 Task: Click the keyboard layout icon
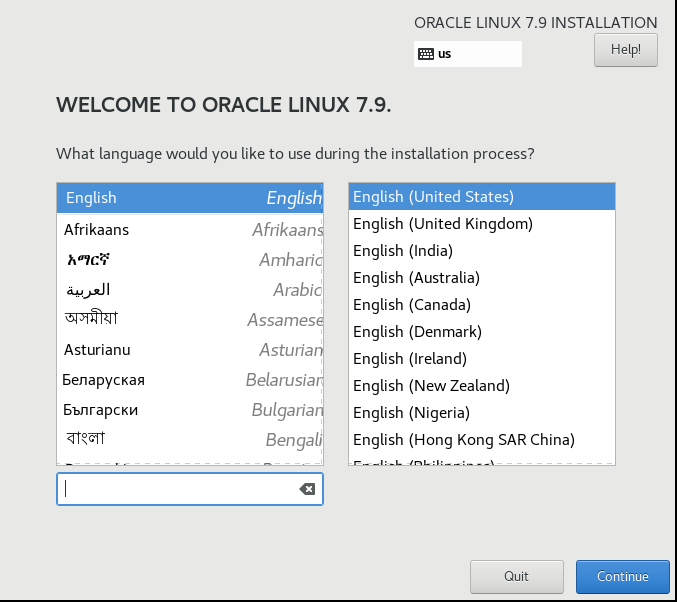tap(426, 54)
